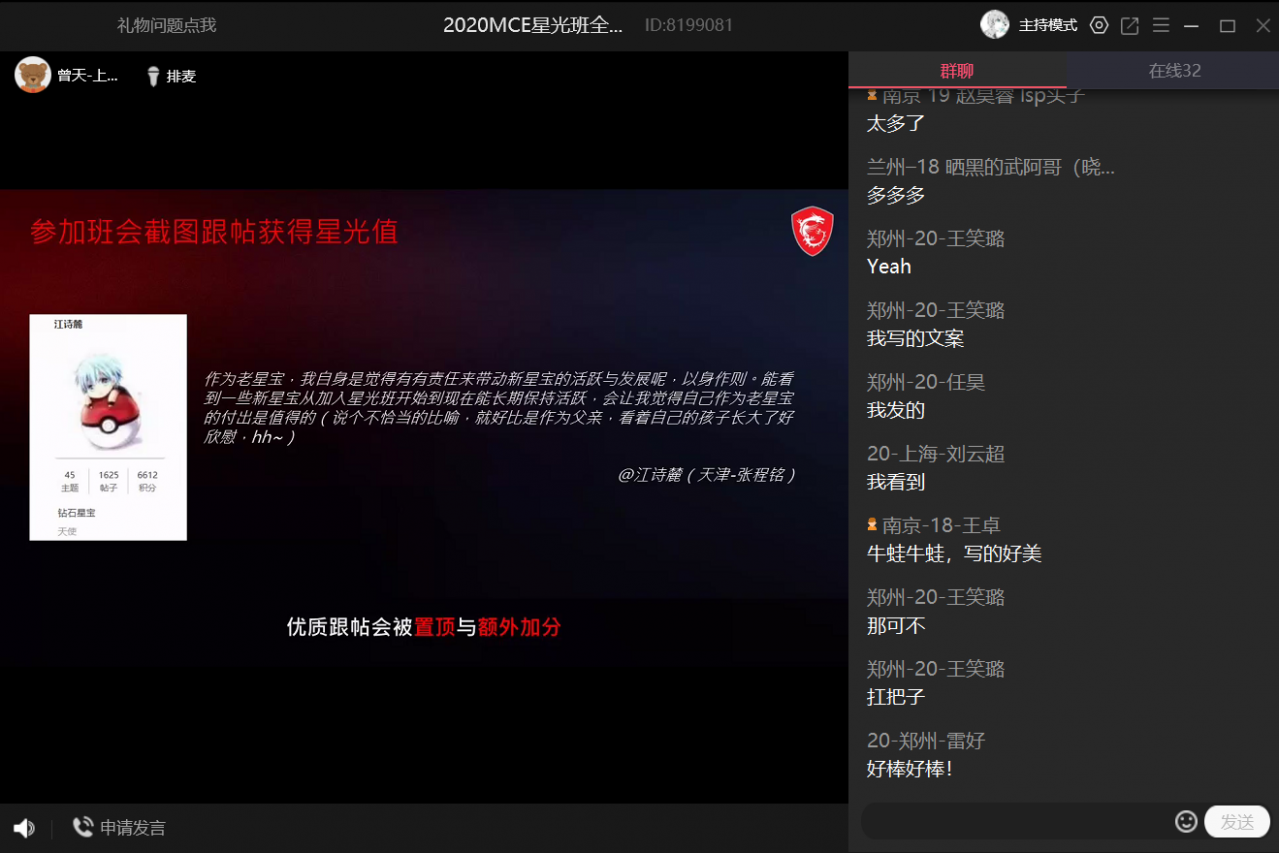This screenshot has height=853, width=1279.
Task: Click the phone icon to request speaking
Action: coord(82,827)
